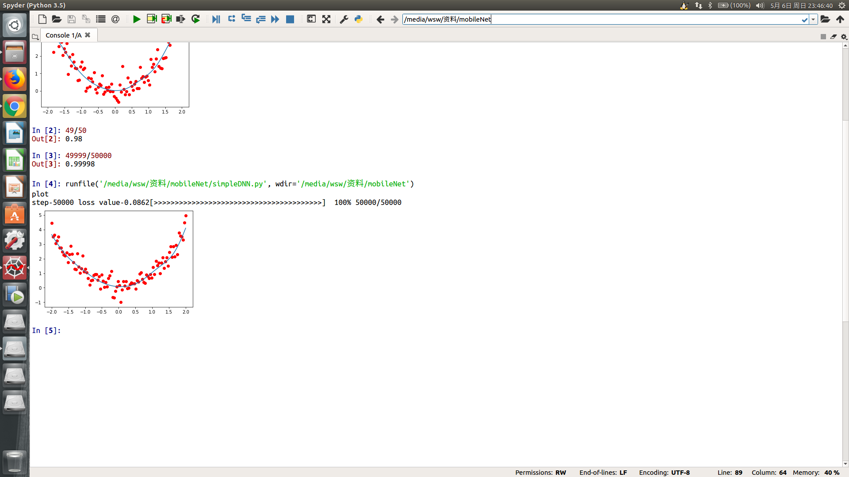Open the Trash in the launcher

(x=15, y=462)
